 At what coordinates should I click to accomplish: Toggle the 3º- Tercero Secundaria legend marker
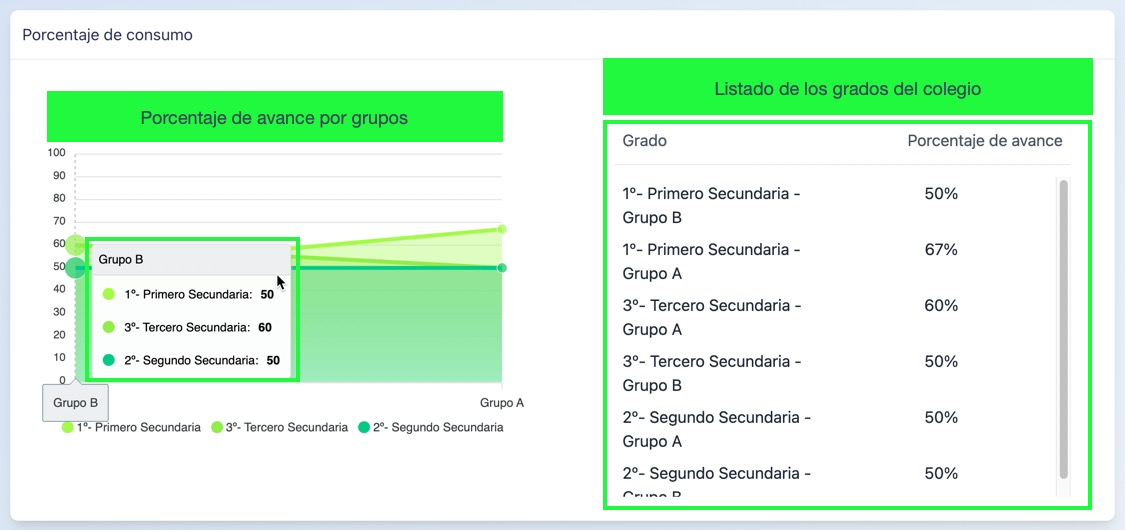pos(217,427)
